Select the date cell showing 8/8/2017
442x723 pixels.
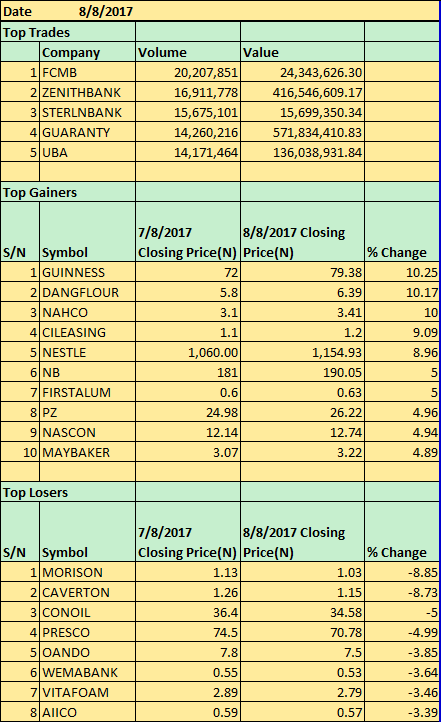[106, 11]
